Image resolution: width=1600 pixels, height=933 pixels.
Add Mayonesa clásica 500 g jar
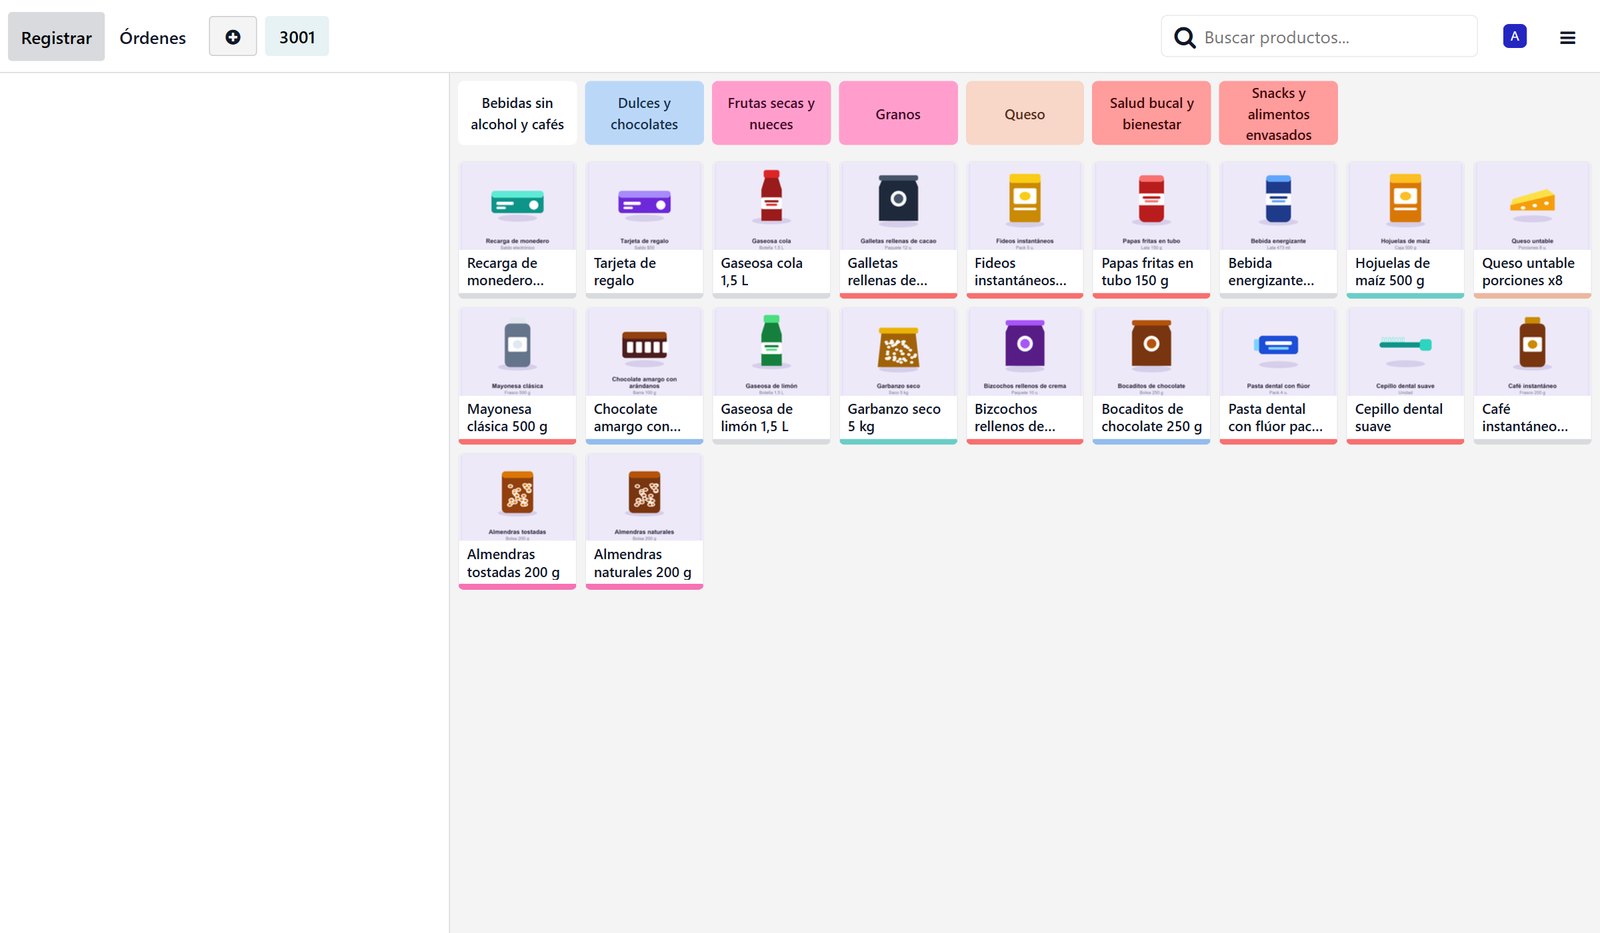[x=517, y=375]
